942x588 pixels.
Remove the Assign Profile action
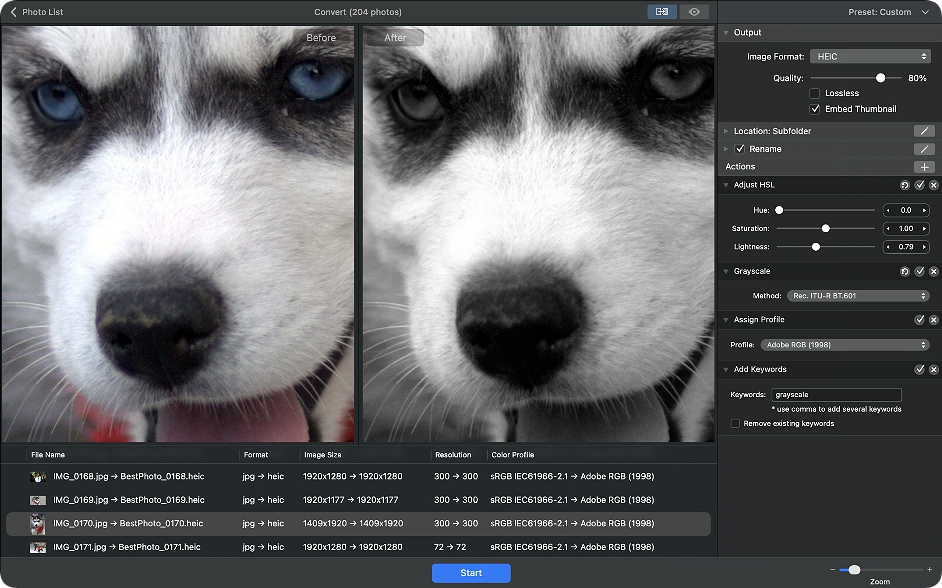pyautogui.click(x=934, y=320)
